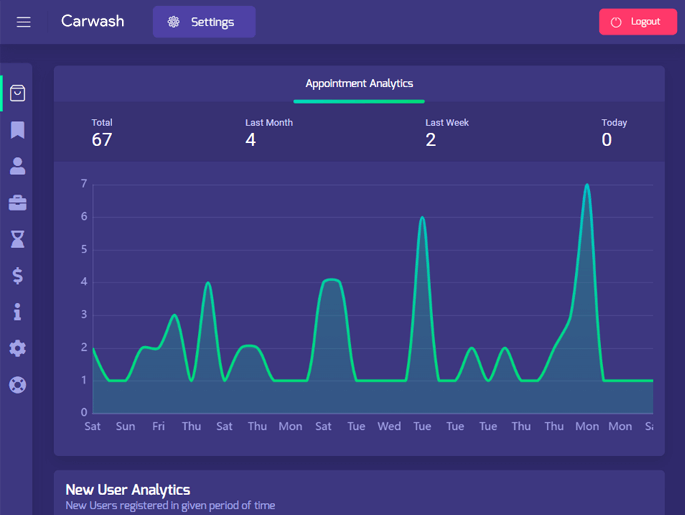This screenshot has width=685, height=515.
Task: Open the user profile sidebar icon
Action: coord(17,166)
